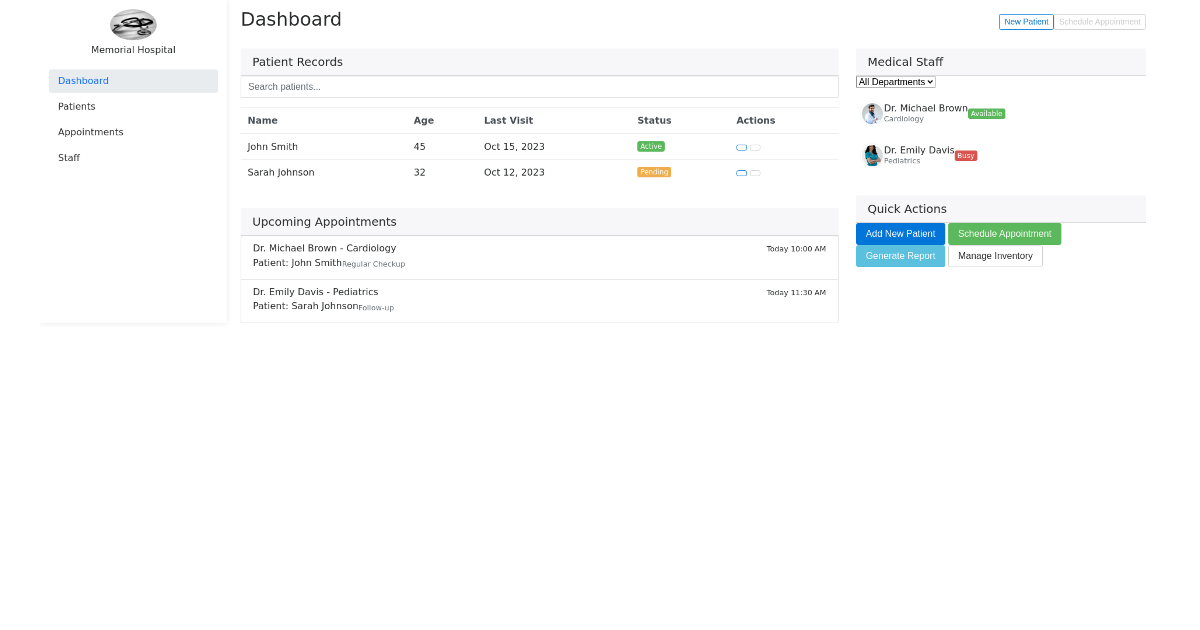
Task: Click Dr. Michael Brown's profile avatar
Action: (871, 113)
